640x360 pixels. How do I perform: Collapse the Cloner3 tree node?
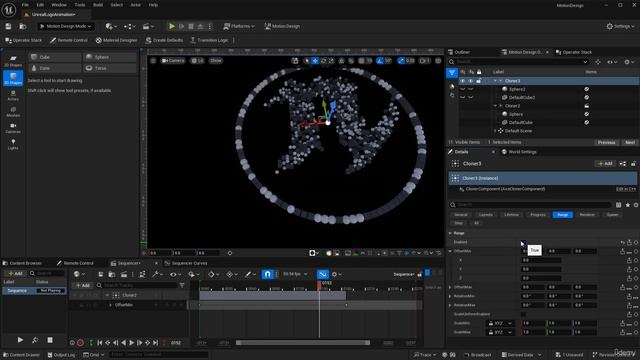tap(496, 81)
